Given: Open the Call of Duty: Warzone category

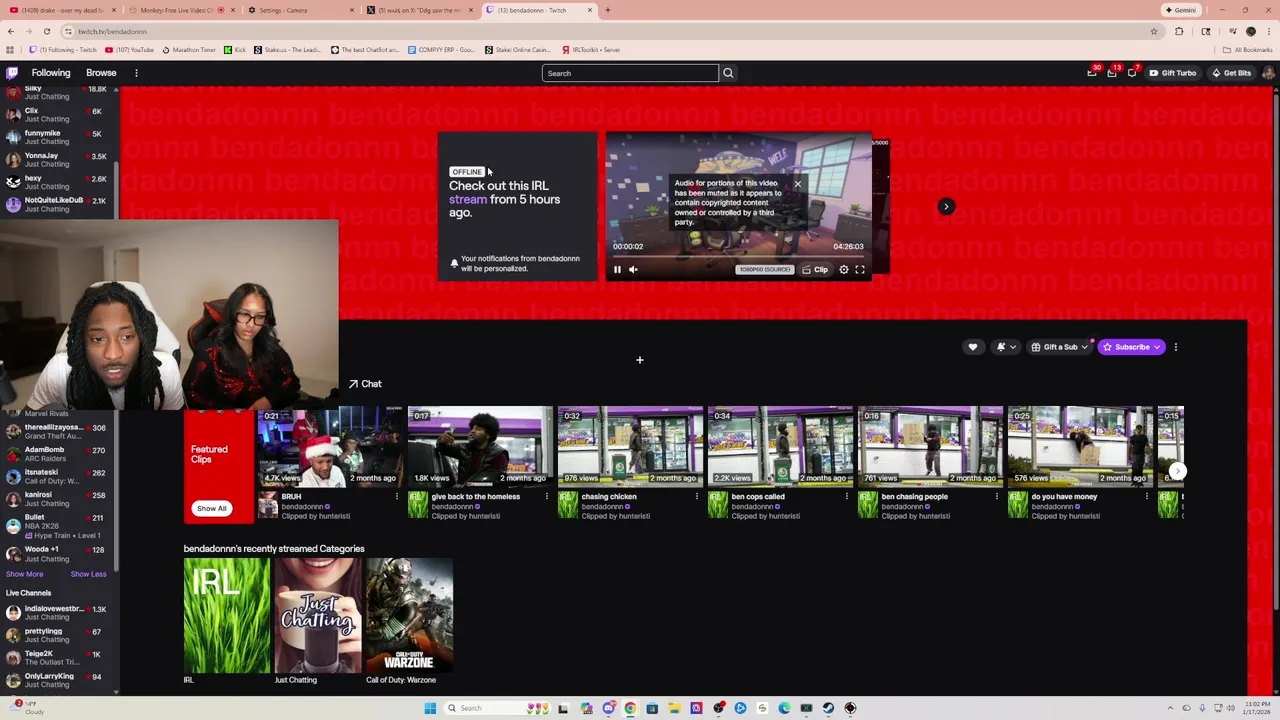Looking at the screenshot, I should point(409,616).
